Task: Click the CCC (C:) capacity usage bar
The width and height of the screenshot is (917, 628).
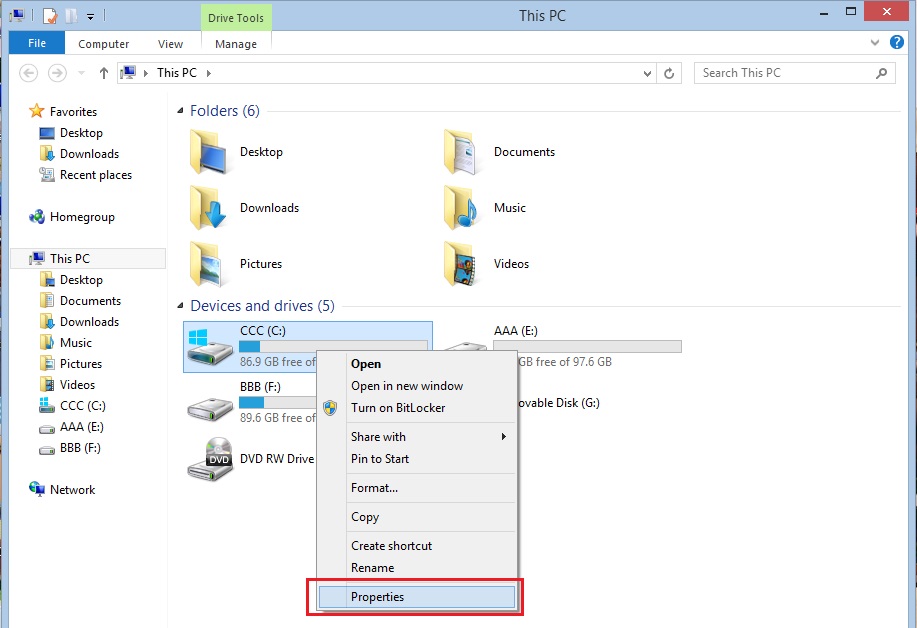Action: point(333,346)
